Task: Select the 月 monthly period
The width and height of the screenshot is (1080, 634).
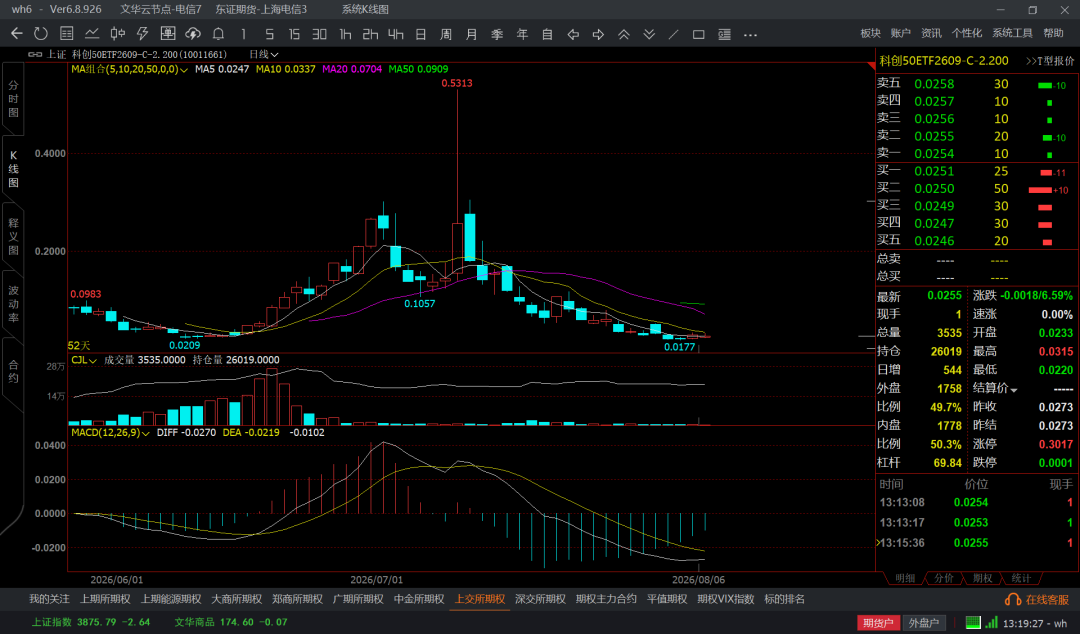Action: pos(472,34)
